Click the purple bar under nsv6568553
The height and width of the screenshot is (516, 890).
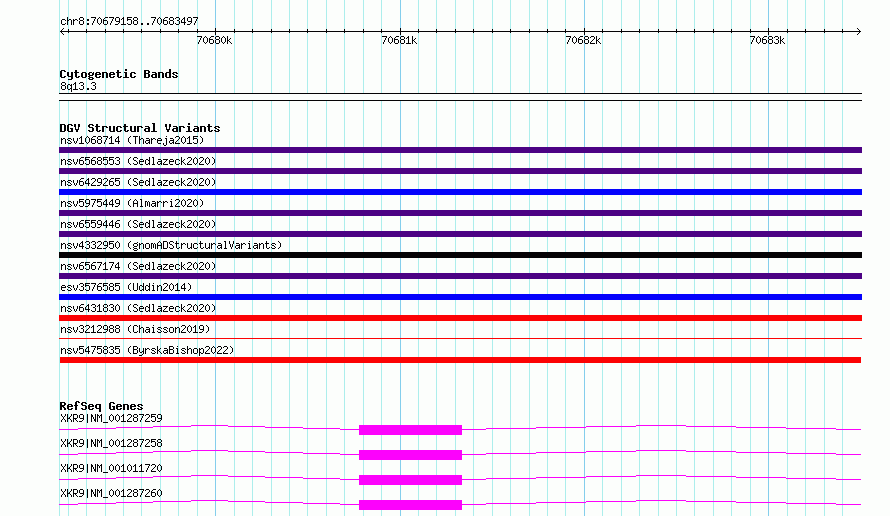(x=460, y=171)
